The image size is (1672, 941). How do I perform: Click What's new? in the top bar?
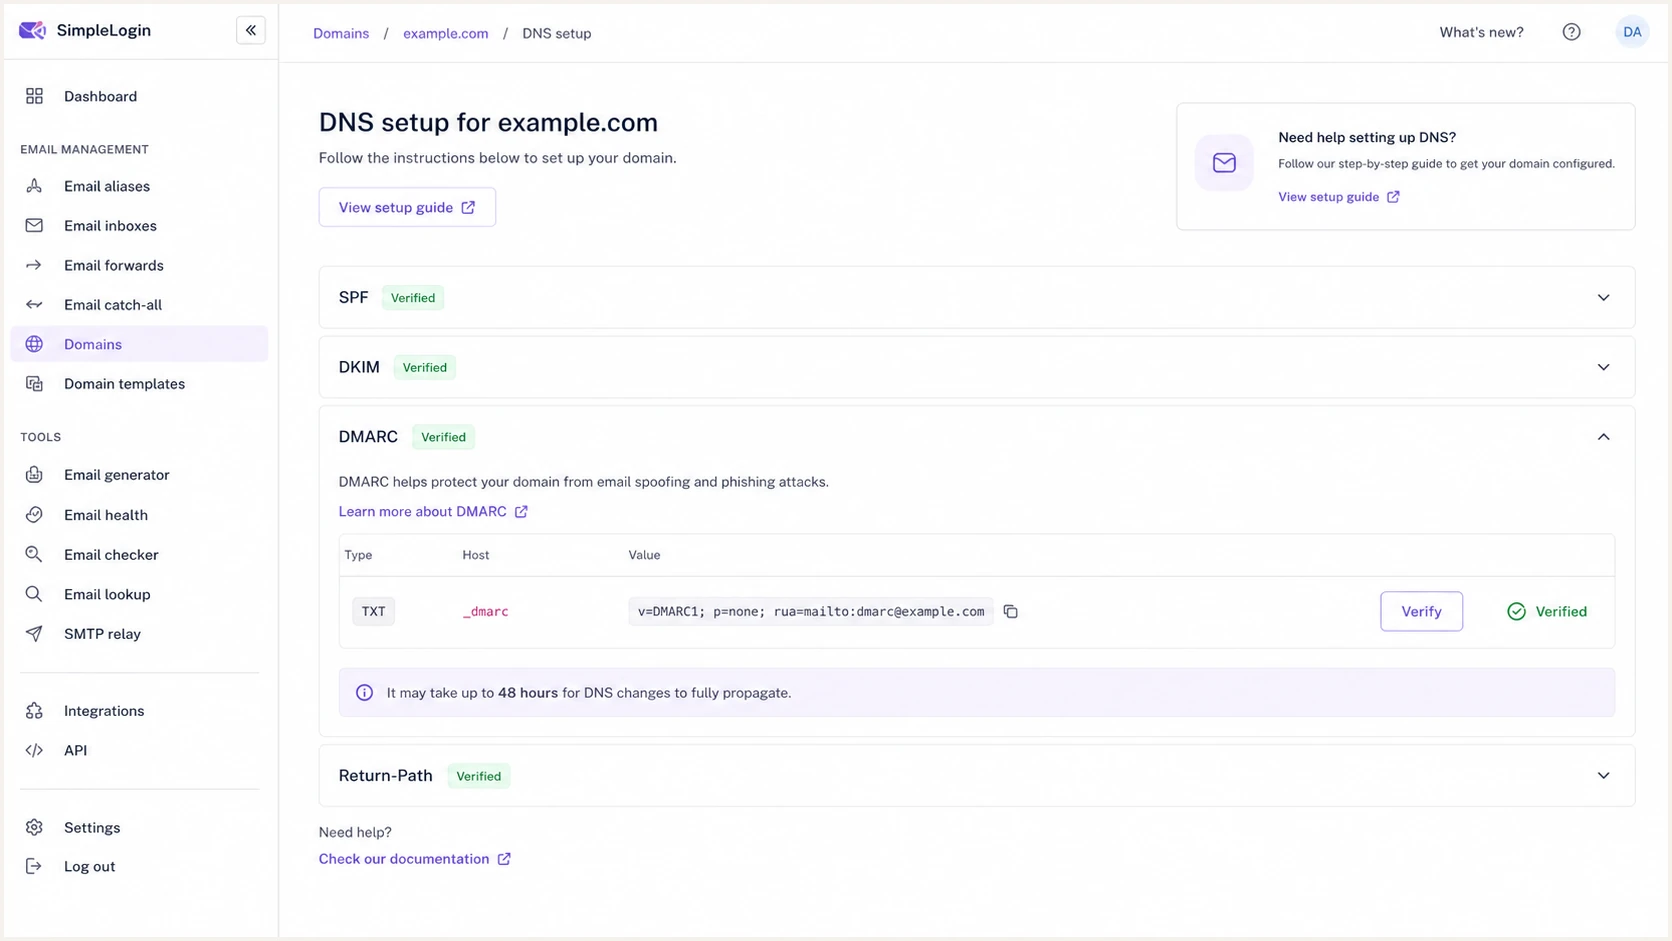click(1481, 32)
